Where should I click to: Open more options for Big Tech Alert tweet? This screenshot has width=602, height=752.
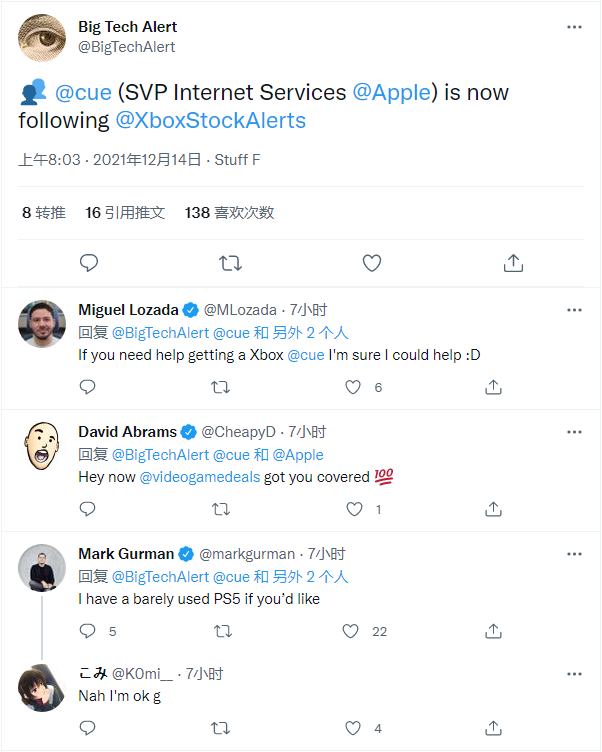pyautogui.click(x=574, y=27)
